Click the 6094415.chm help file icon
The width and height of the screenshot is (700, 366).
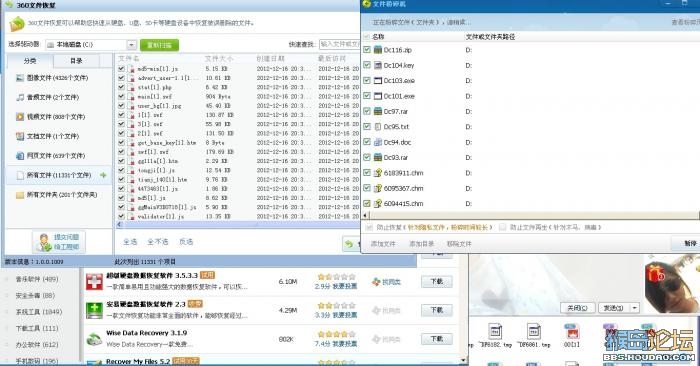pos(378,204)
